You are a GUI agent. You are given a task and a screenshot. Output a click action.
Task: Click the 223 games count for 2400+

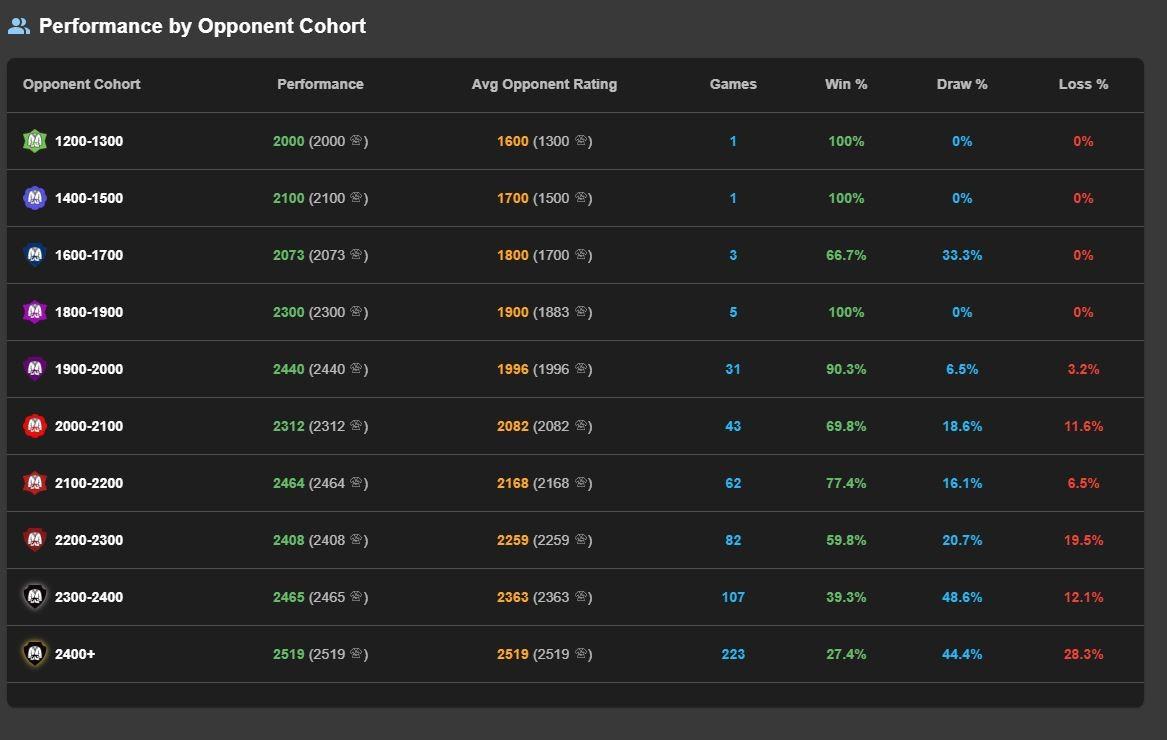(733, 654)
